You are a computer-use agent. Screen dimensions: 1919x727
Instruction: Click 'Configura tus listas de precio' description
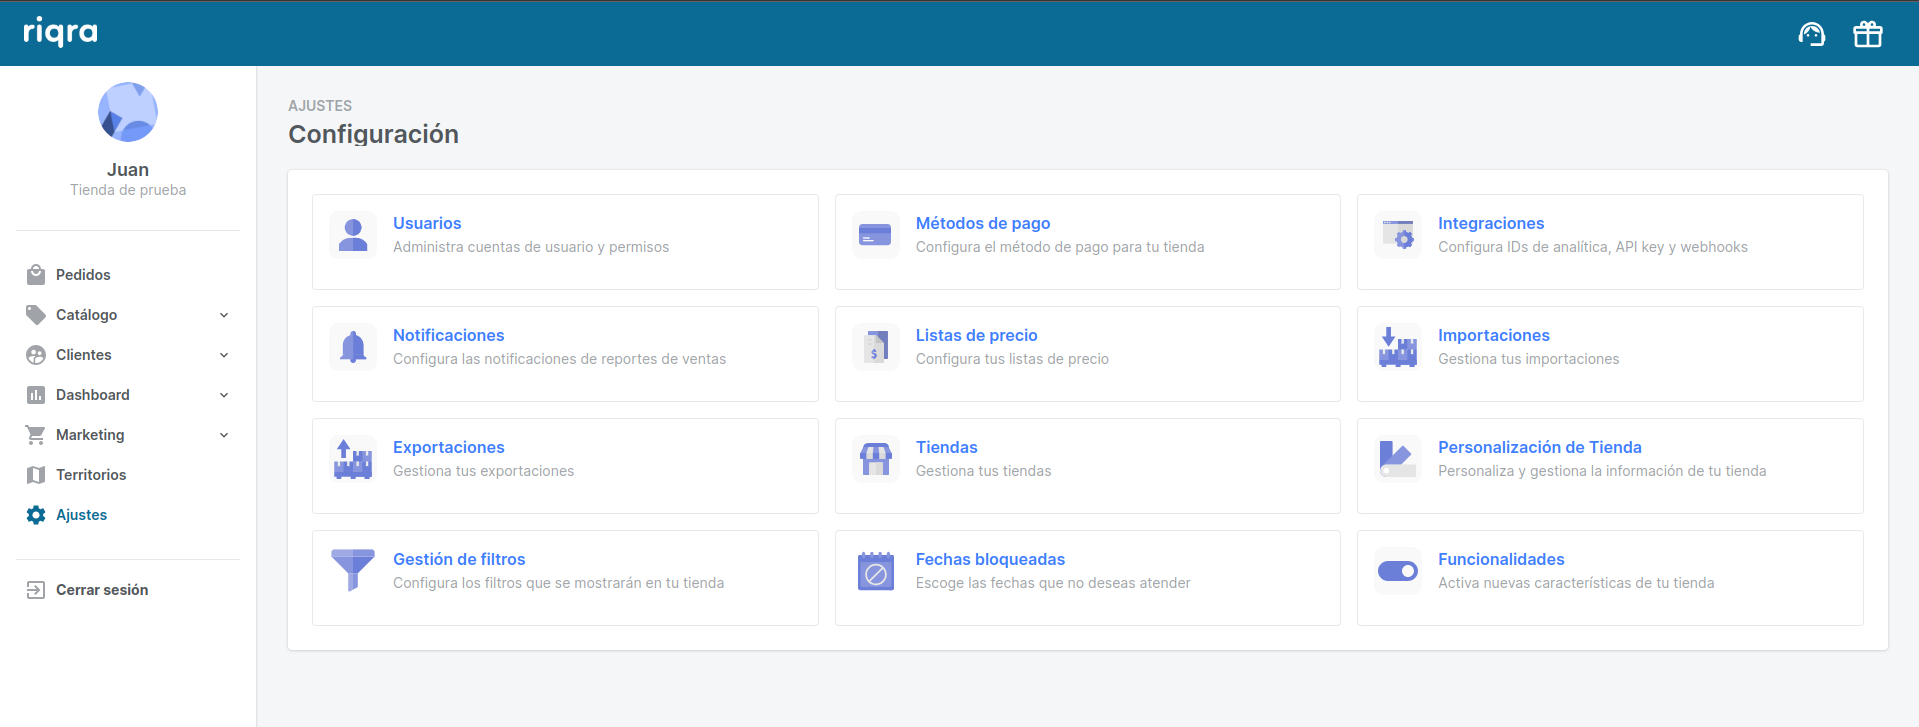coord(1012,359)
